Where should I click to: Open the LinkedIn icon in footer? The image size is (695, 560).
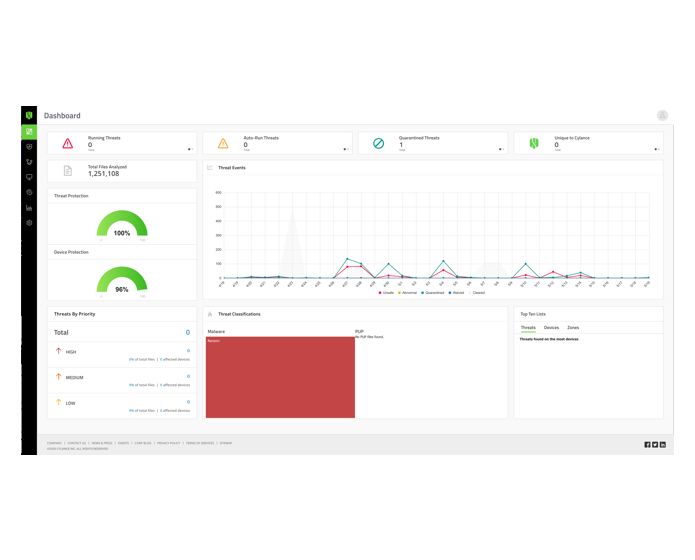click(662, 444)
